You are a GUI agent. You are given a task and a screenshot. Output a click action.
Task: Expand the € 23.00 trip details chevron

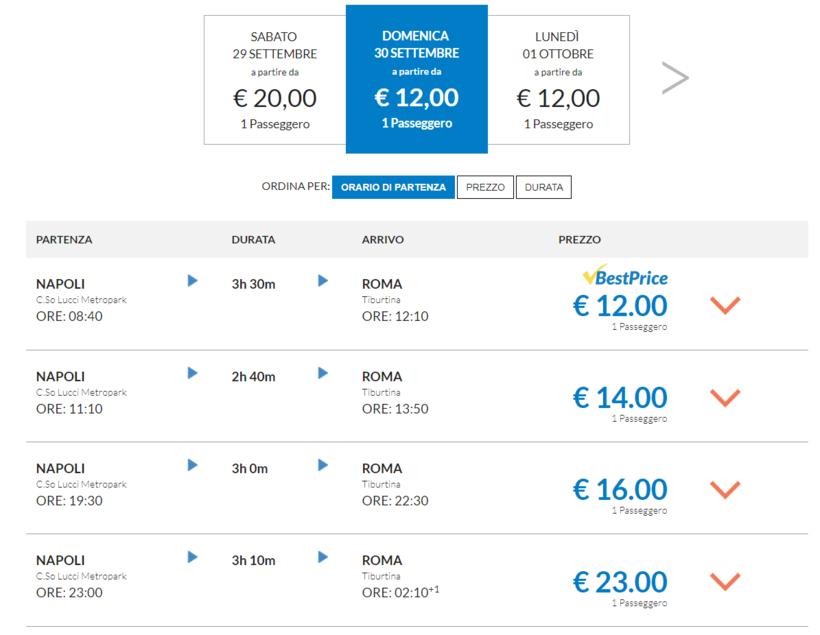click(x=725, y=581)
